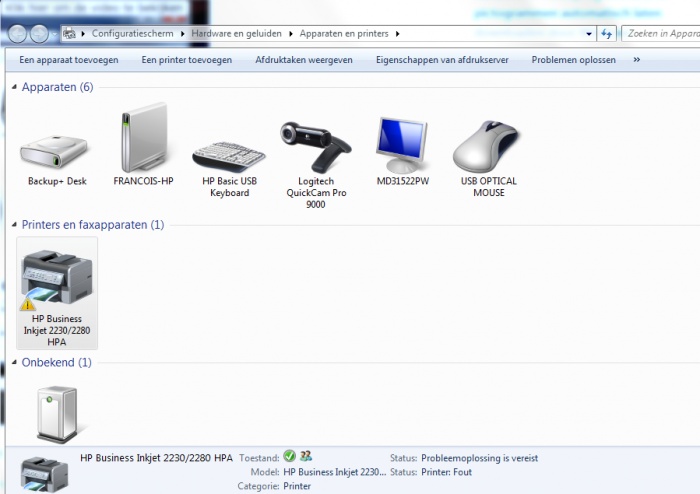Open the address bar history dropdown
The width and height of the screenshot is (700, 494).
(588, 34)
